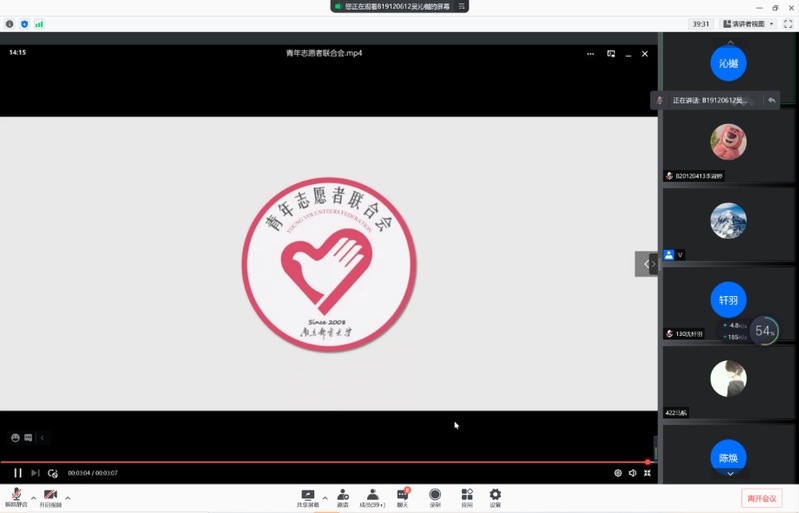Click the green security shield icon
The width and height of the screenshot is (799, 513).
click(x=25, y=24)
